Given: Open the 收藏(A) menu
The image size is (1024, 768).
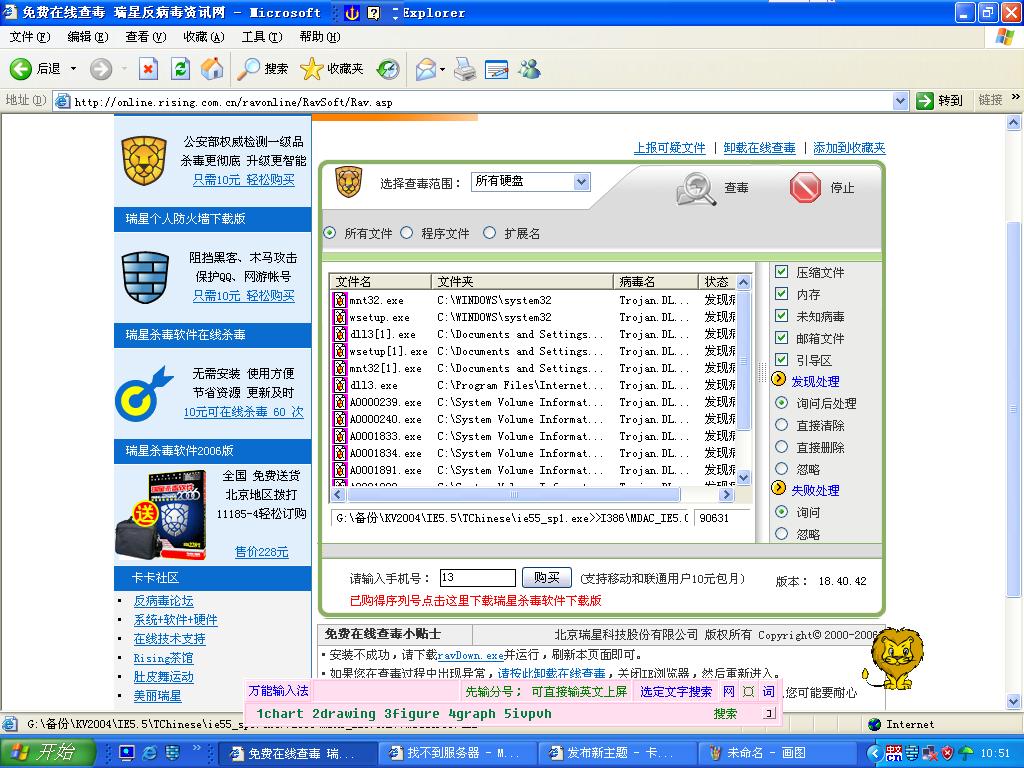Looking at the screenshot, I should (204, 37).
